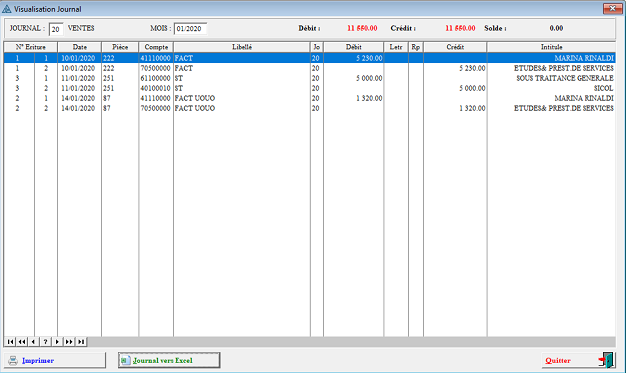Click the Solde value 0.00
Viewport: 626px width, 373px height.
click(x=556, y=28)
